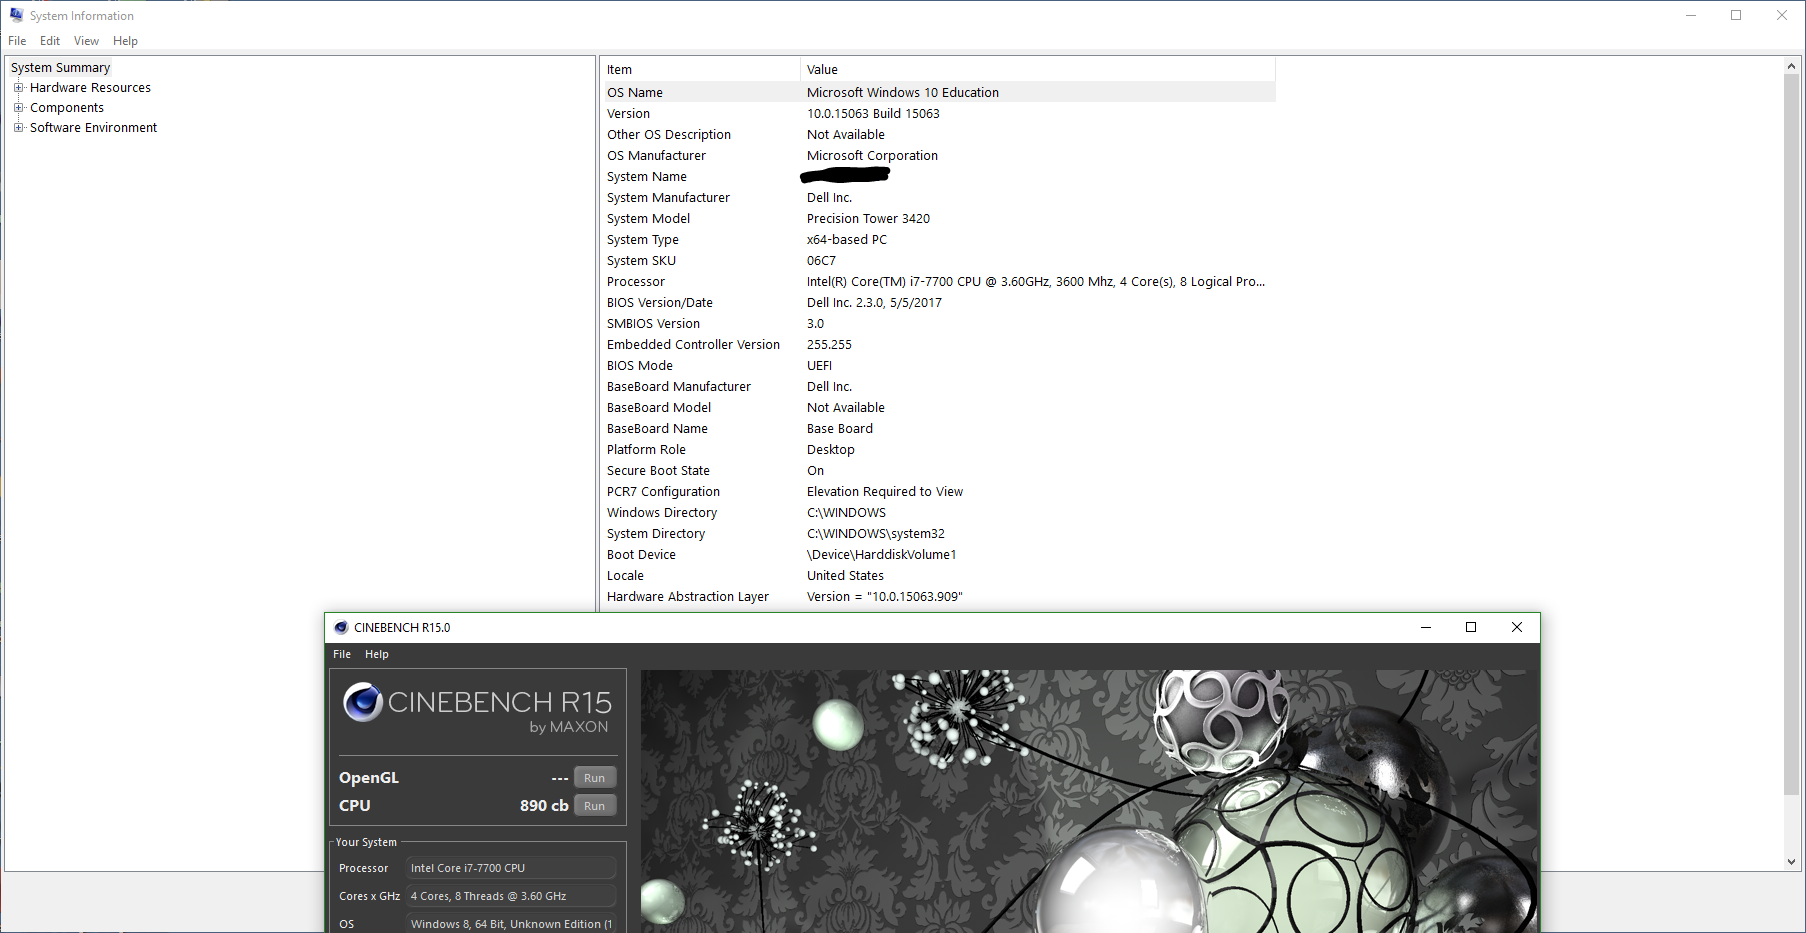Select System Summary in the tree
Image resolution: width=1806 pixels, height=933 pixels.
click(x=60, y=68)
